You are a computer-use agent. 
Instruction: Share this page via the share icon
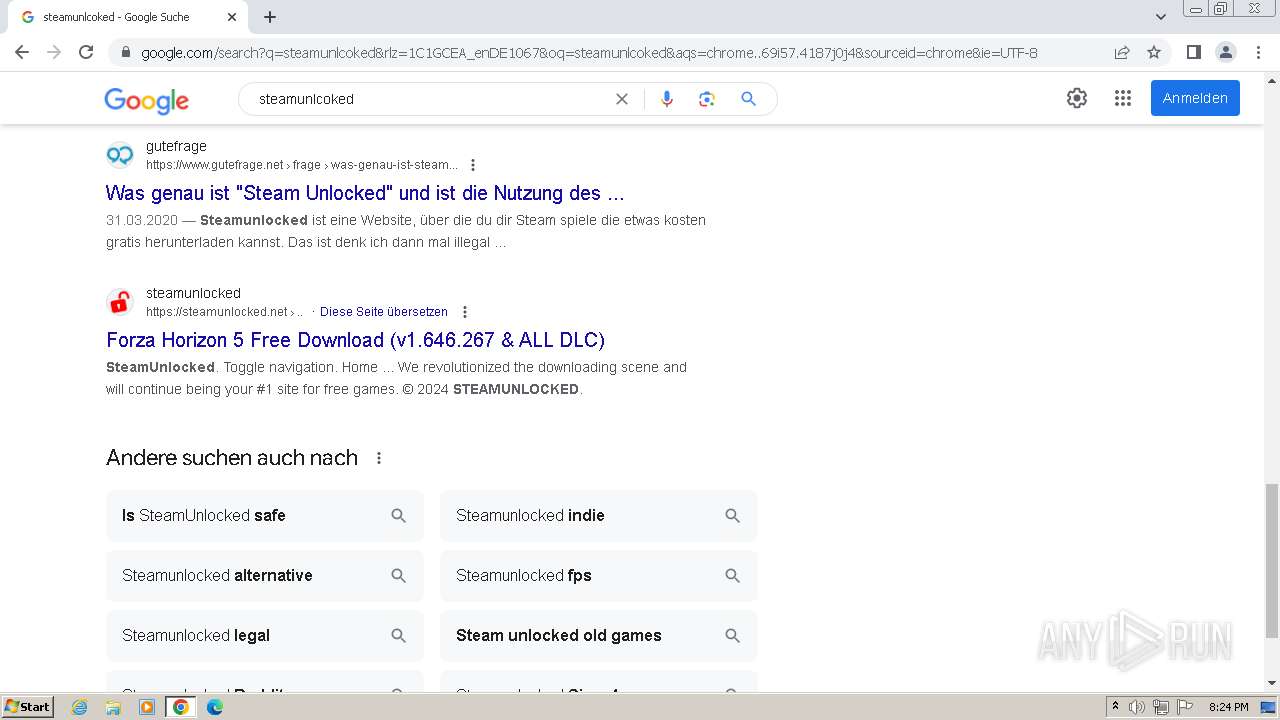(1122, 52)
